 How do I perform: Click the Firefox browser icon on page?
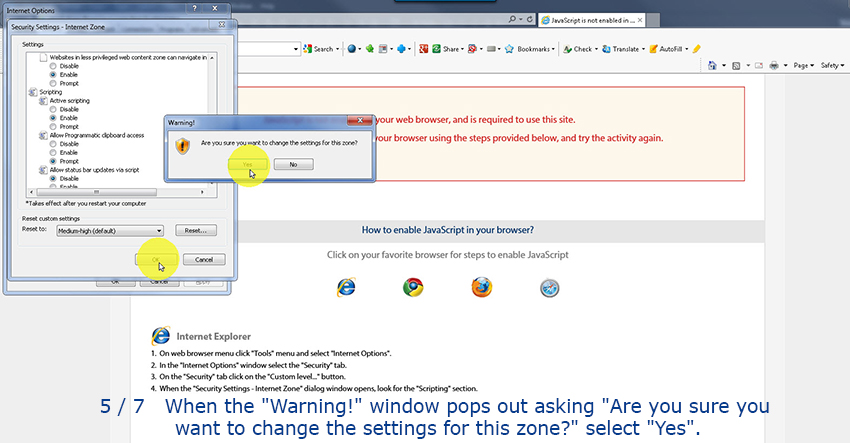tap(481, 287)
